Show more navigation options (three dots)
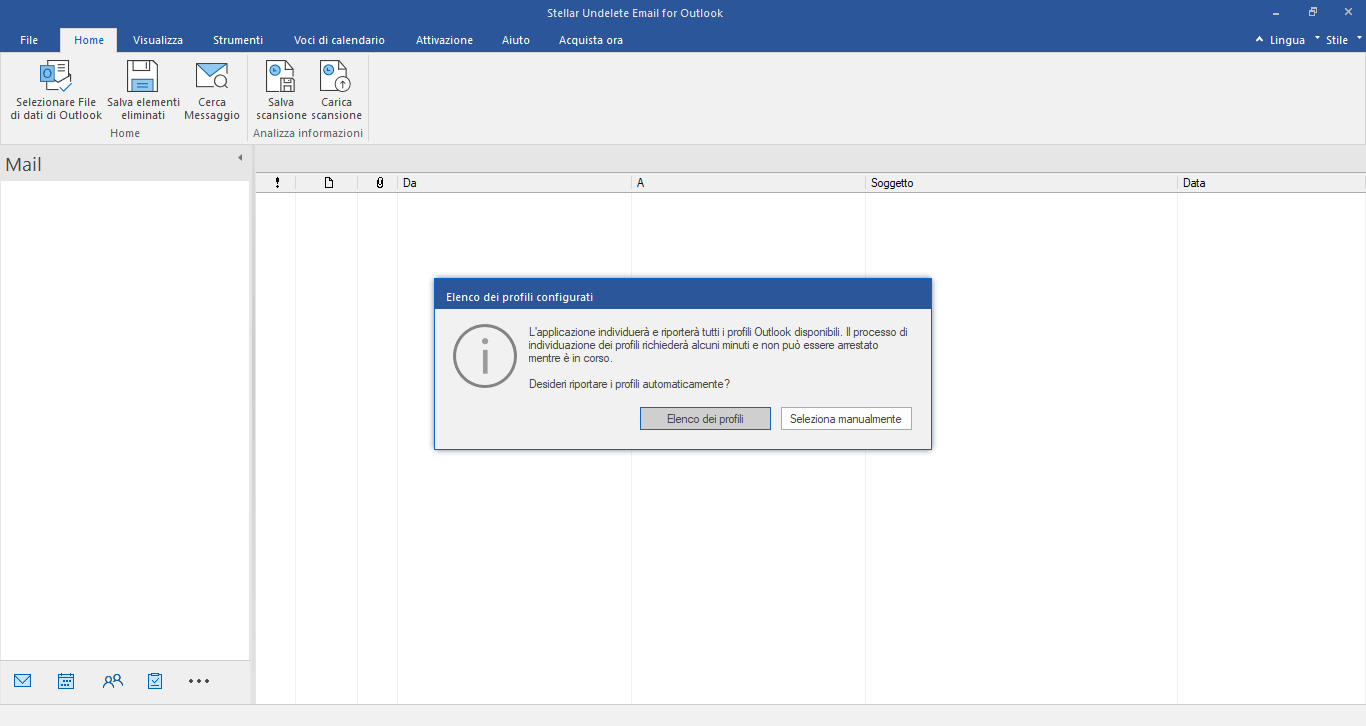1366x726 pixels. point(199,681)
